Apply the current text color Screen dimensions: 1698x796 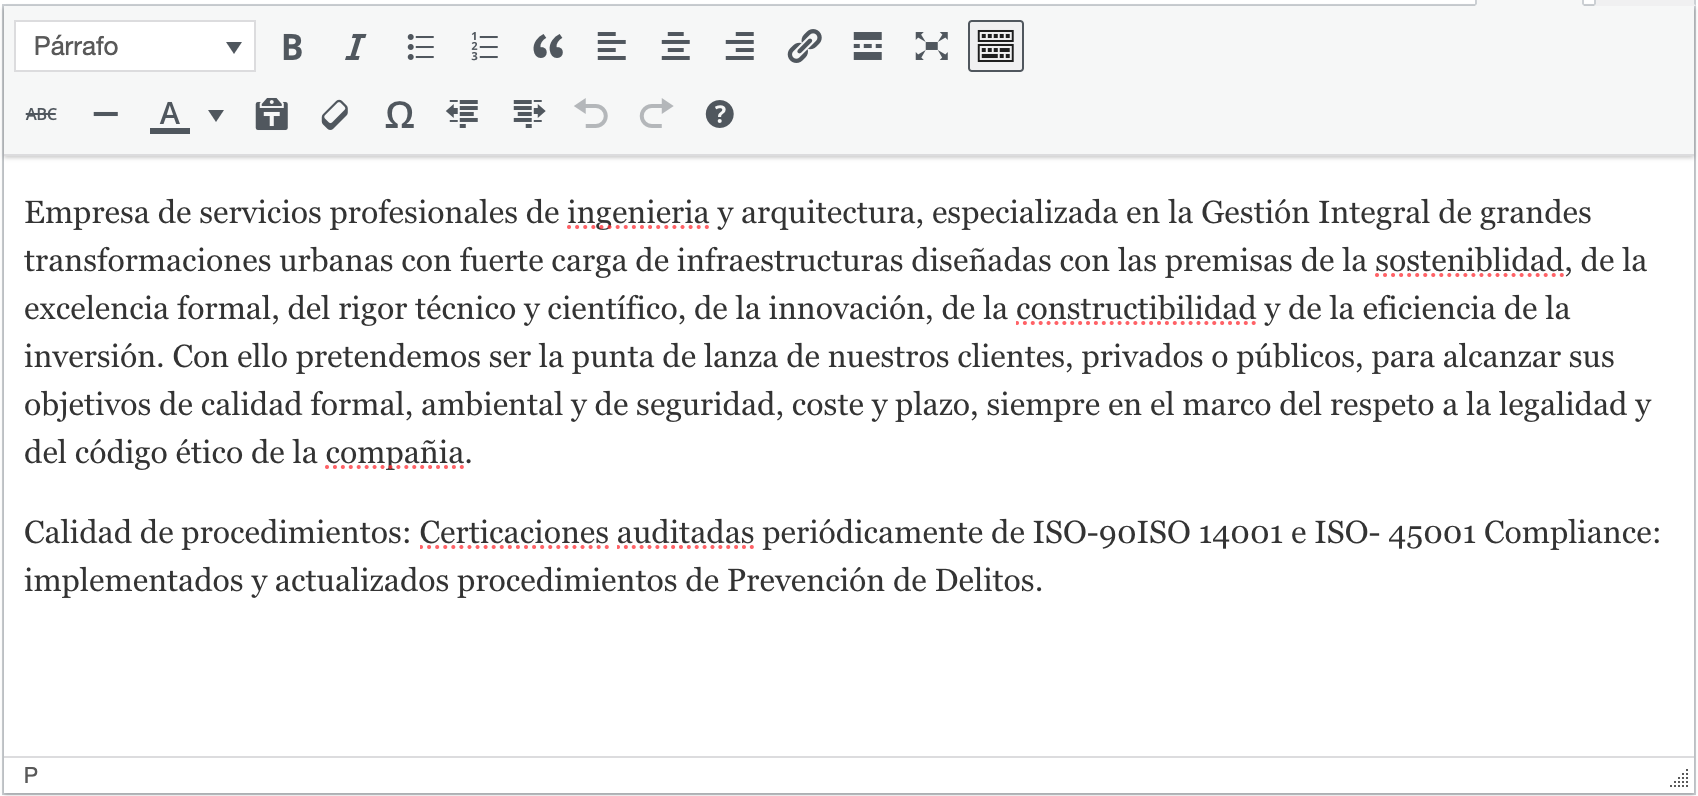click(170, 114)
